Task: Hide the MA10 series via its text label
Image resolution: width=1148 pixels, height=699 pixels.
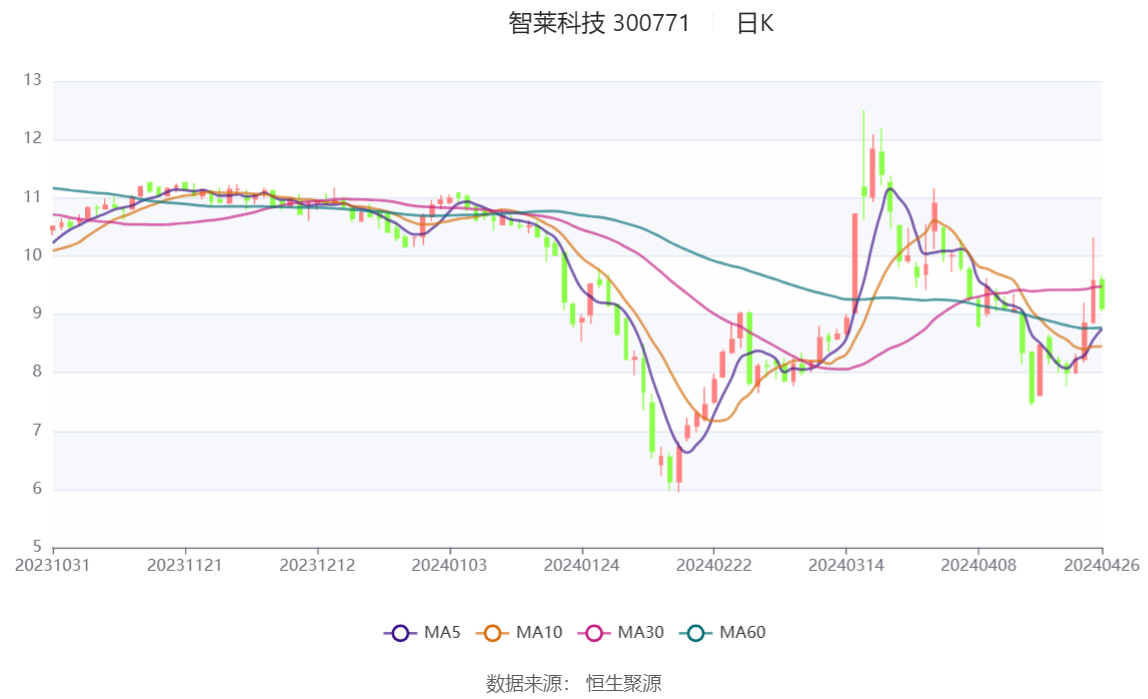Action: tap(539, 633)
